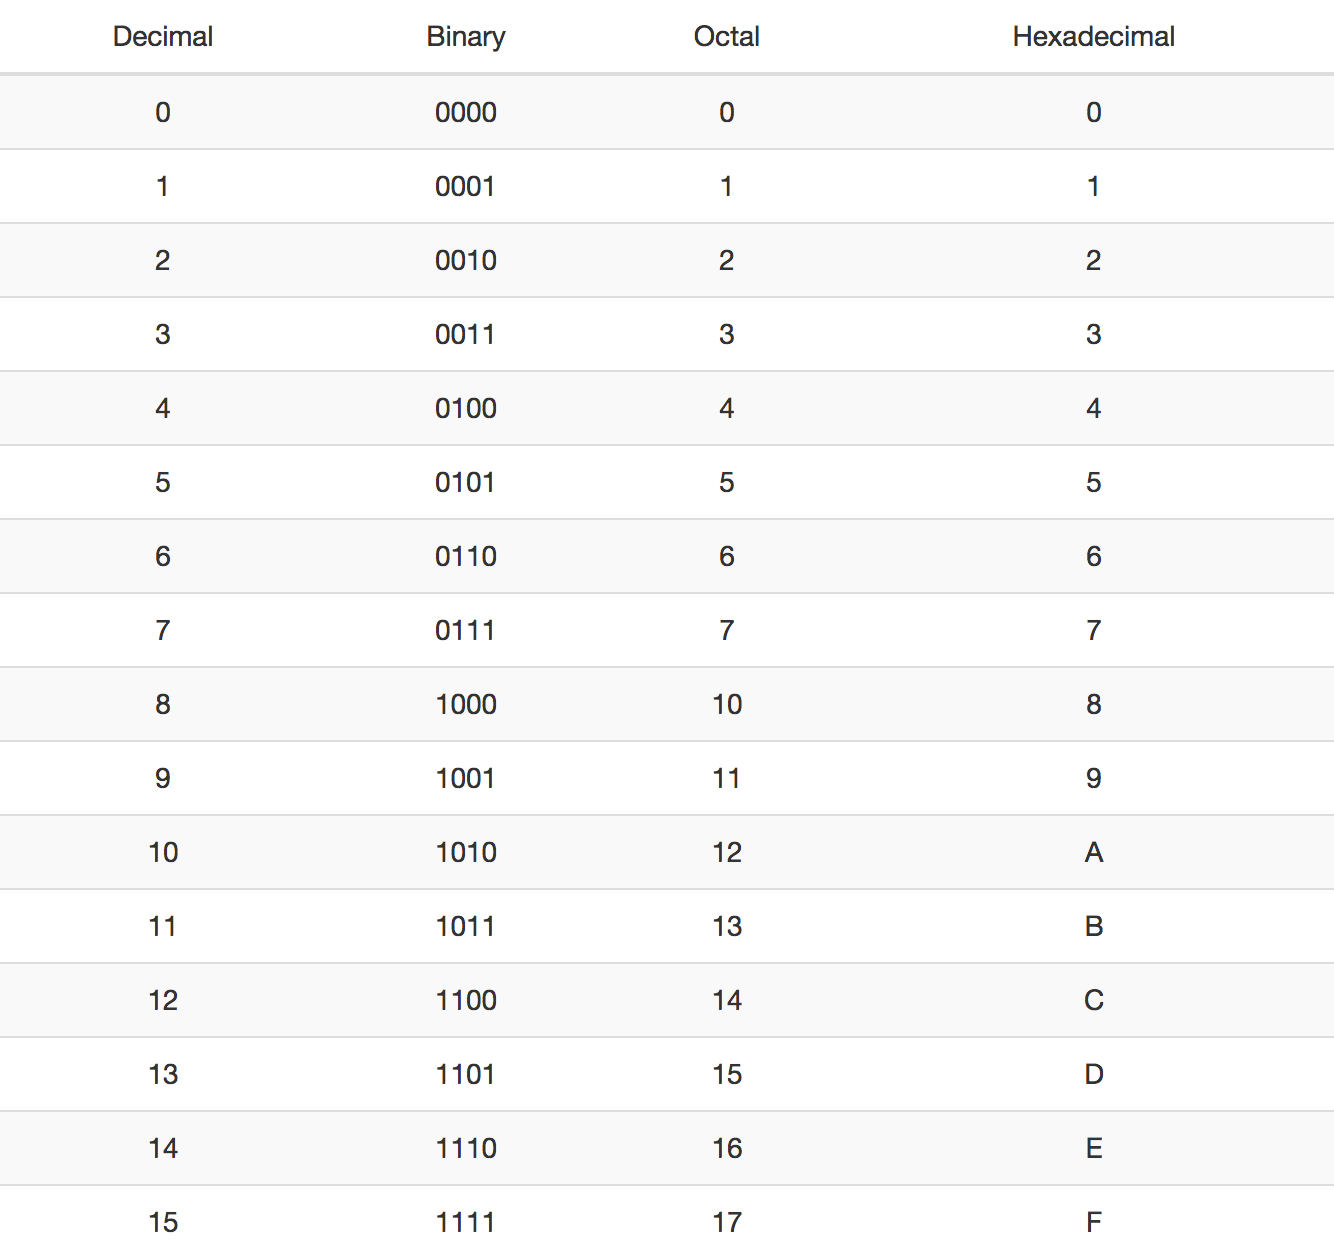Click octal value 17
Viewport: 1334px width, 1256px height.
[x=727, y=1222]
